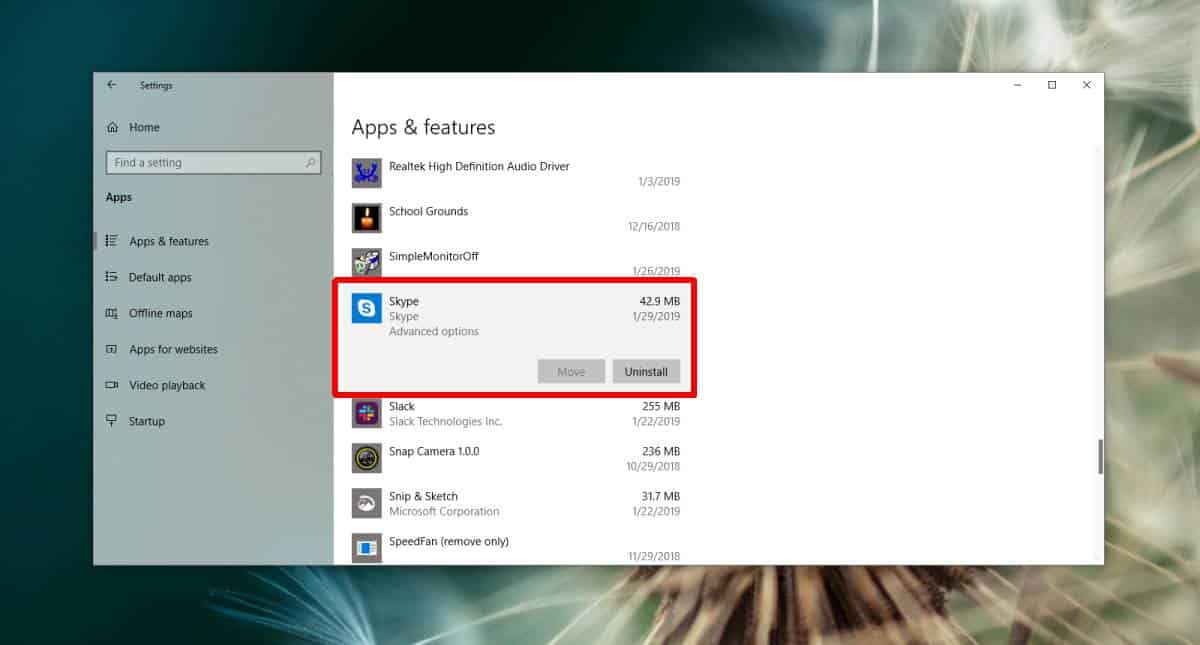The width and height of the screenshot is (1200, 645).
Task: Click the Skype 42.9 MB size text
Action: [660, 301]
